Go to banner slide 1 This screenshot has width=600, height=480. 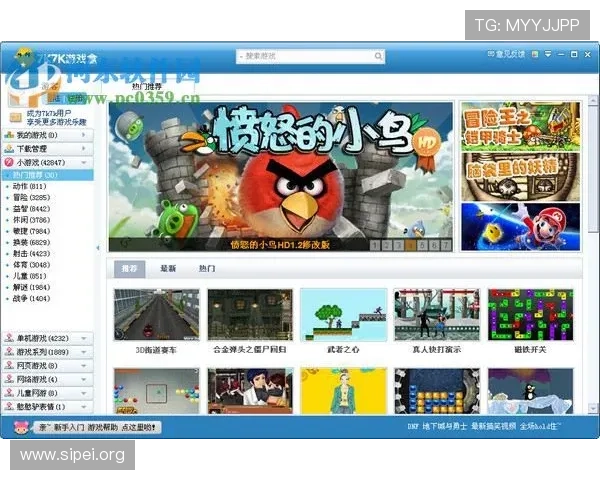[375, 245]
